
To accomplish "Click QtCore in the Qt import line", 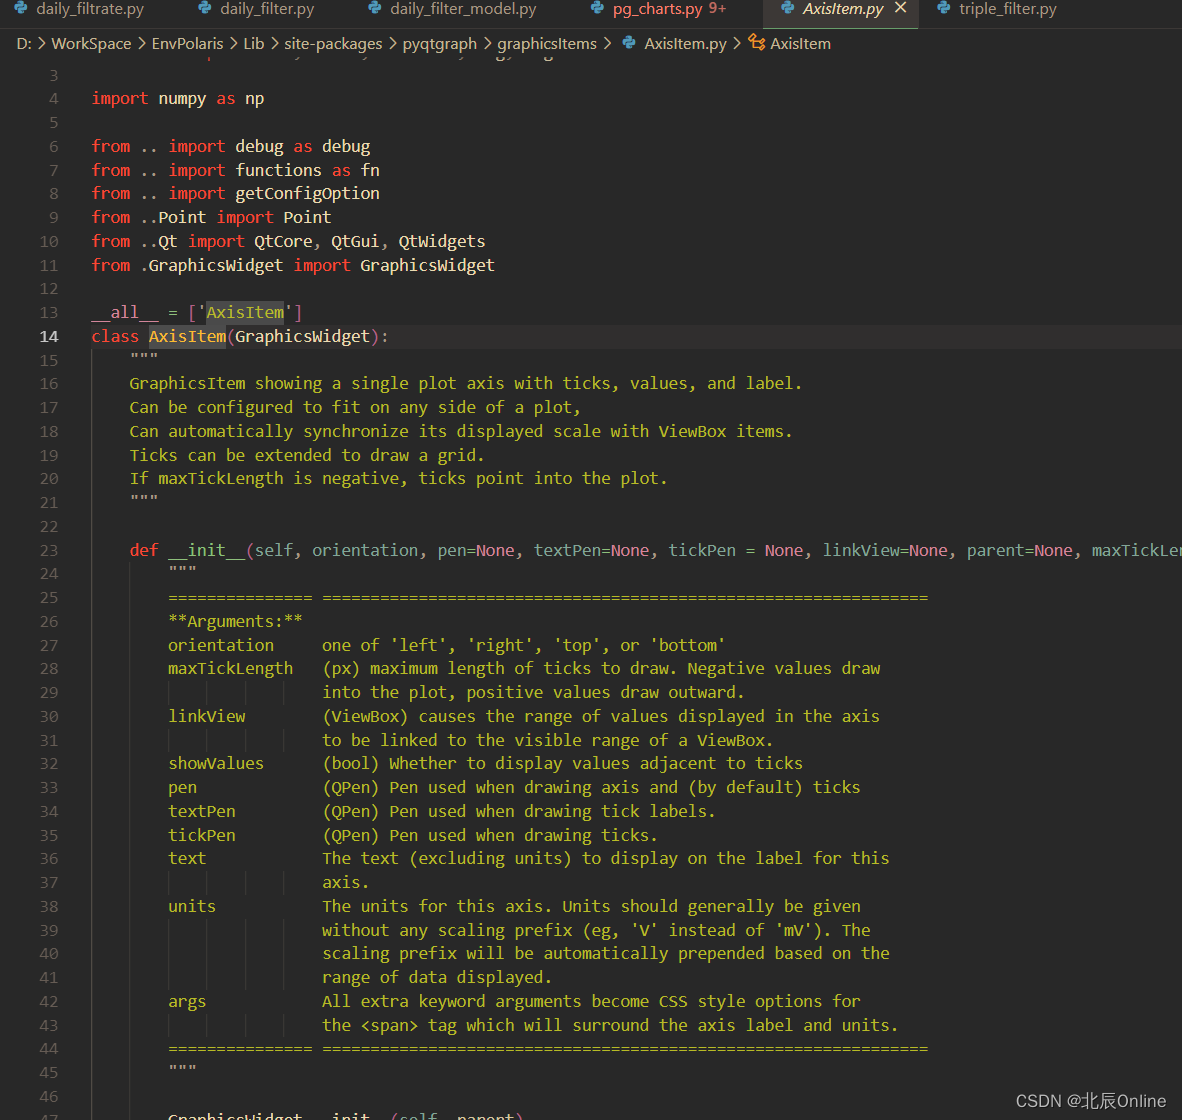I will pyautogui.click(x=283, y=242).
